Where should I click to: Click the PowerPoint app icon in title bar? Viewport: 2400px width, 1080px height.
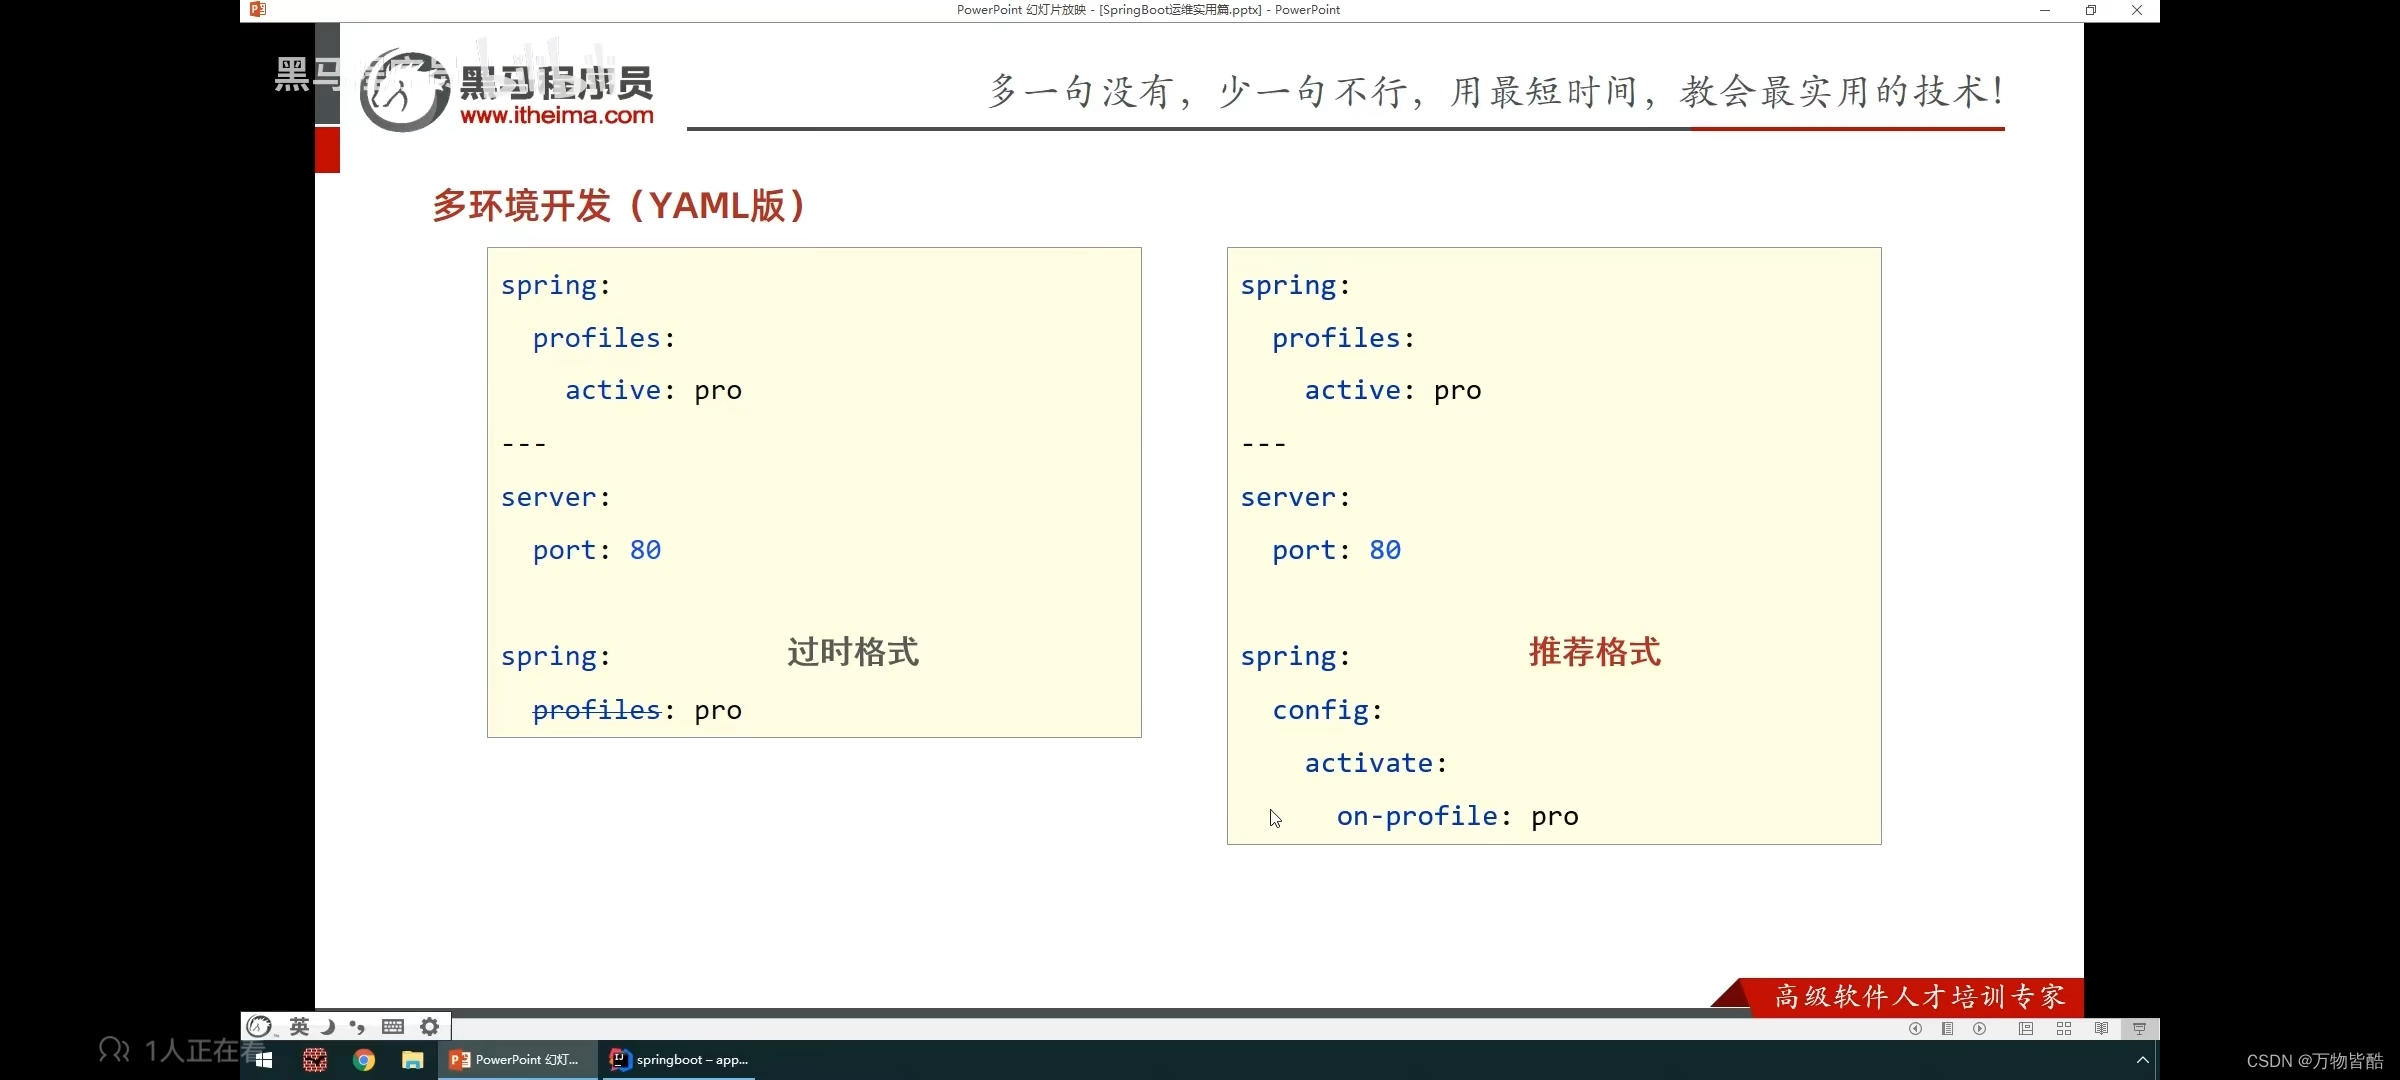point(258,10)
